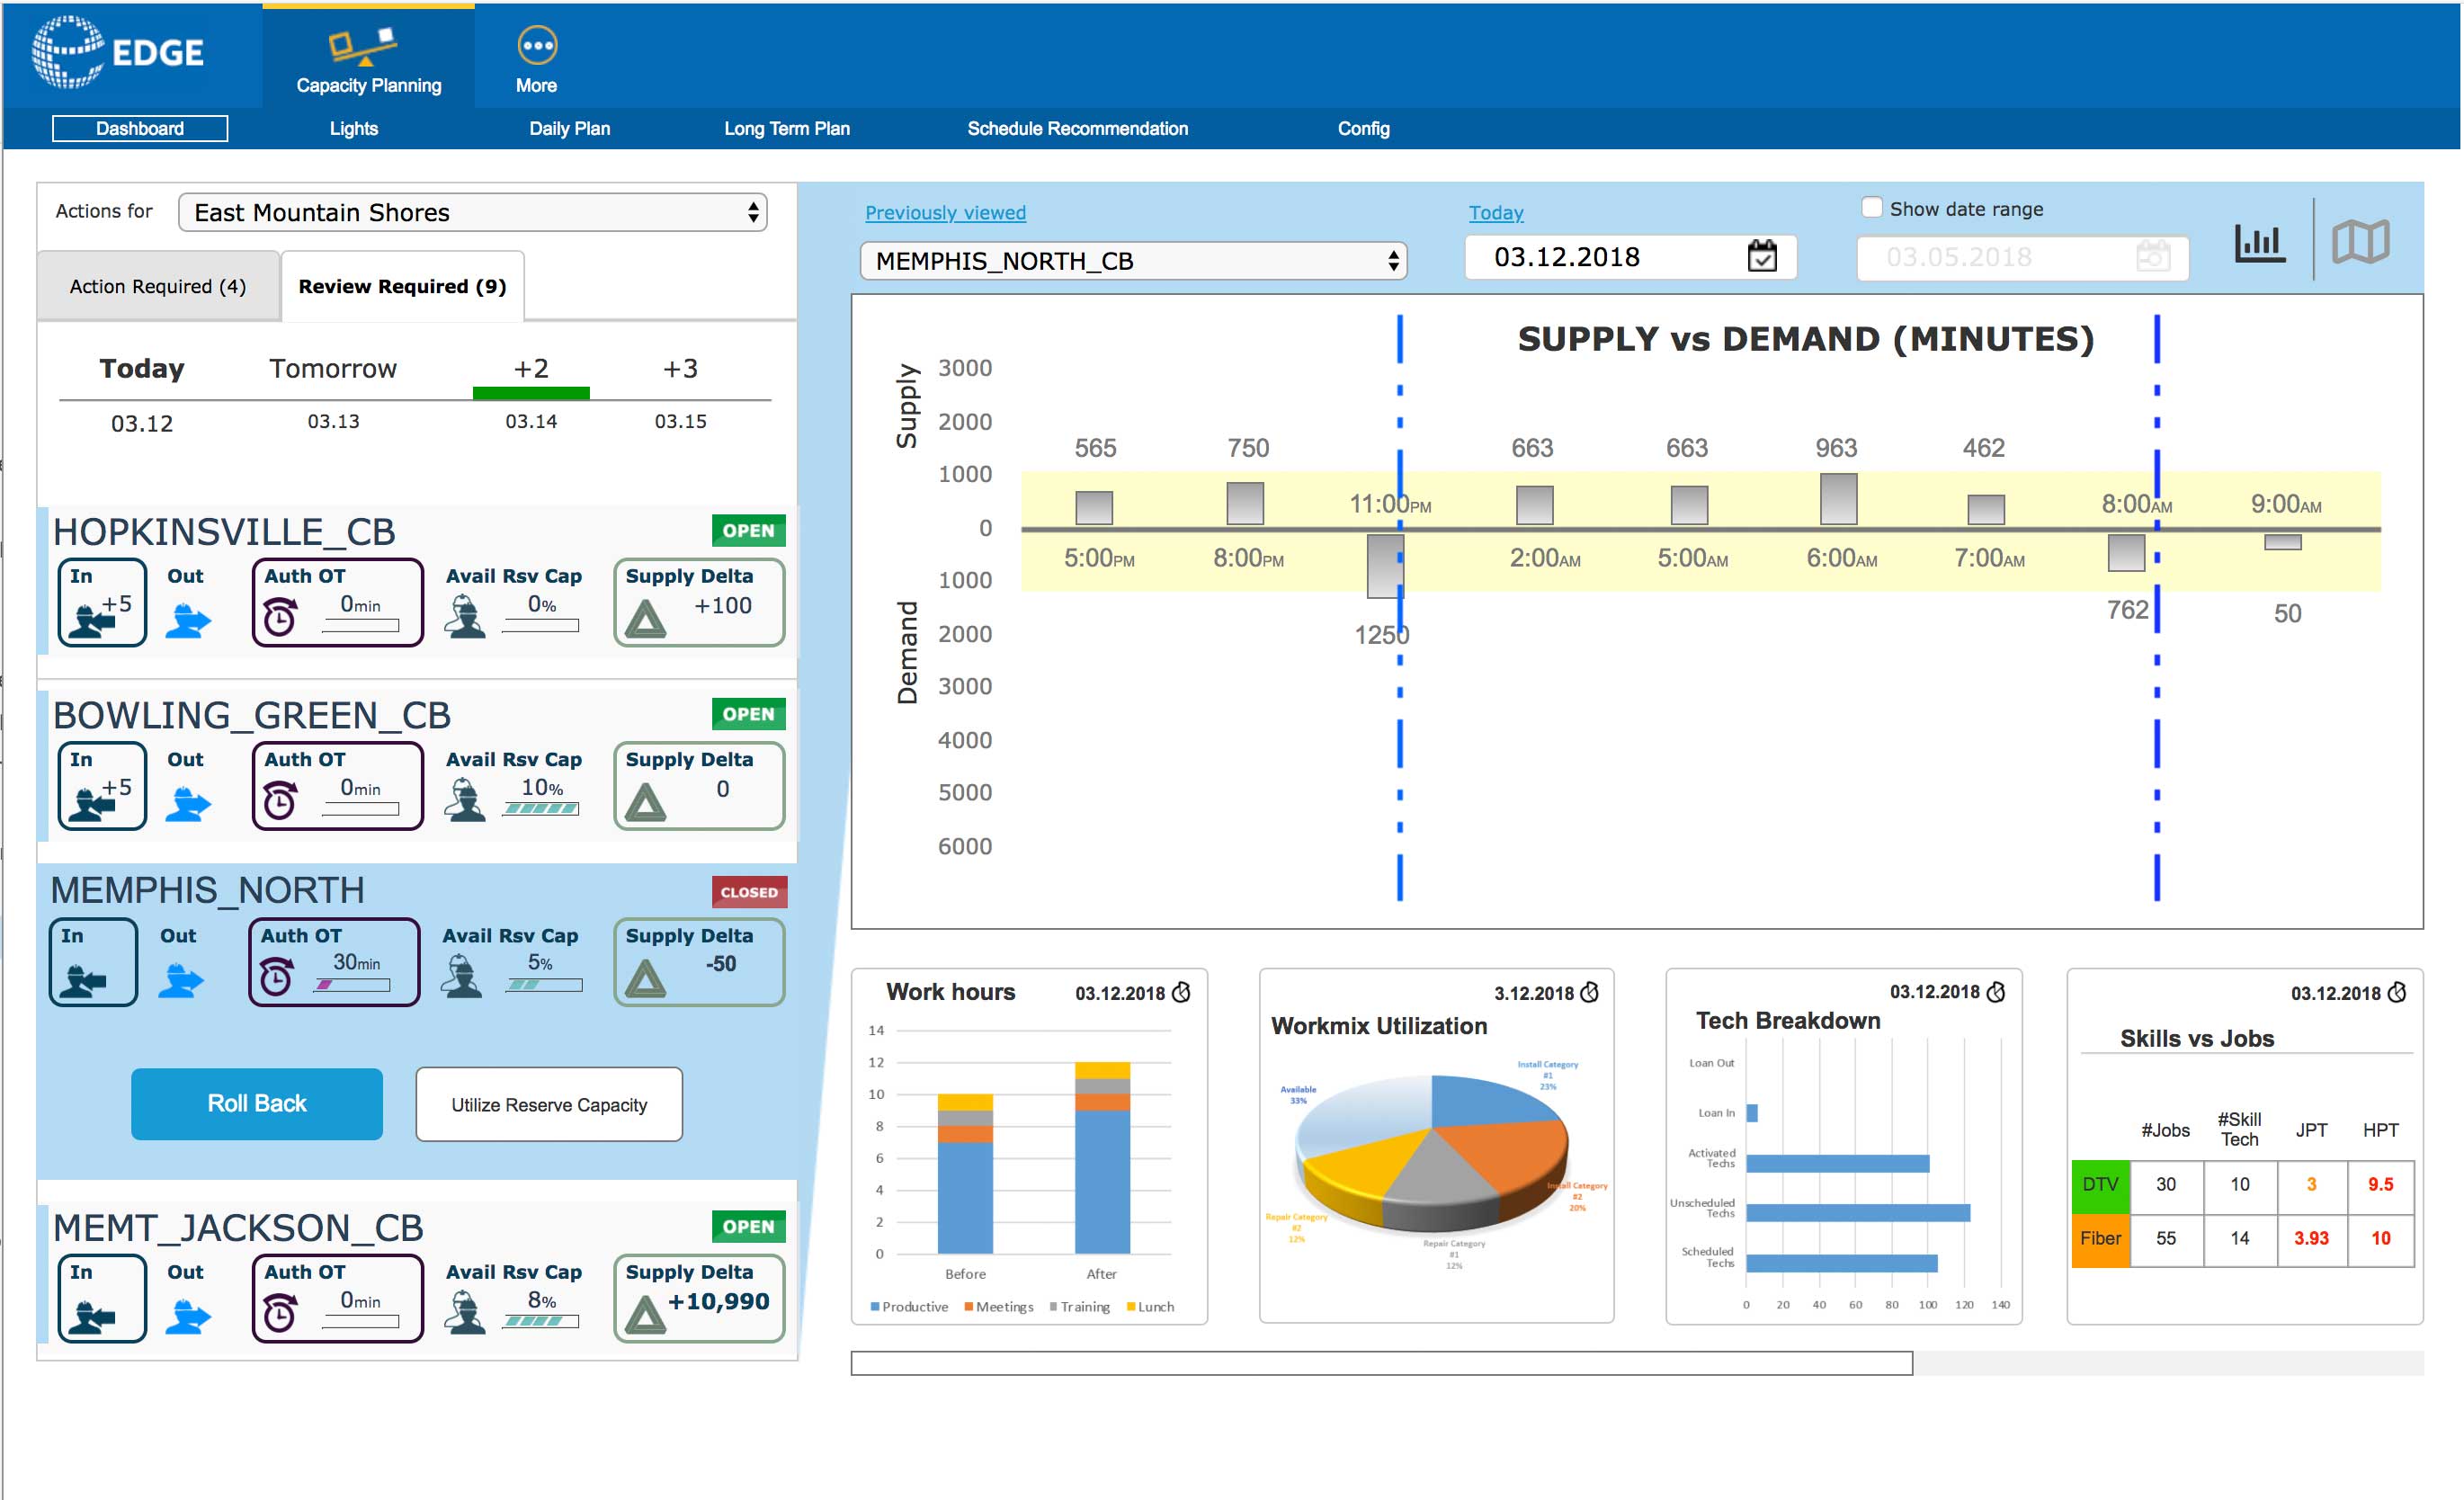Open the East Mountain Shores dropdown

click(x=472, y=212)
